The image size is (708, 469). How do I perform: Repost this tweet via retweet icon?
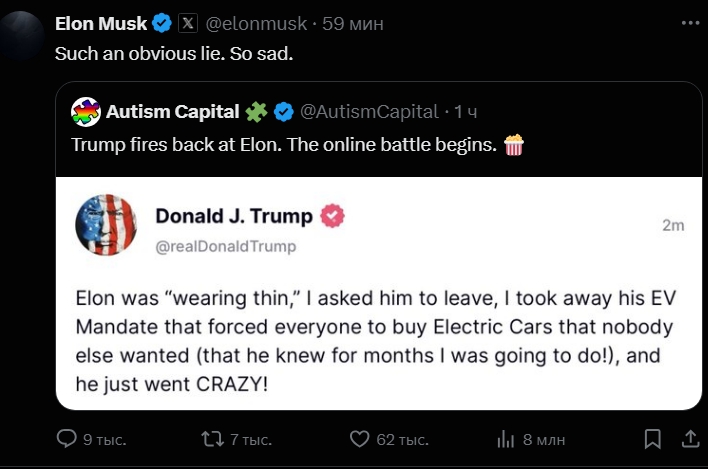213,439
